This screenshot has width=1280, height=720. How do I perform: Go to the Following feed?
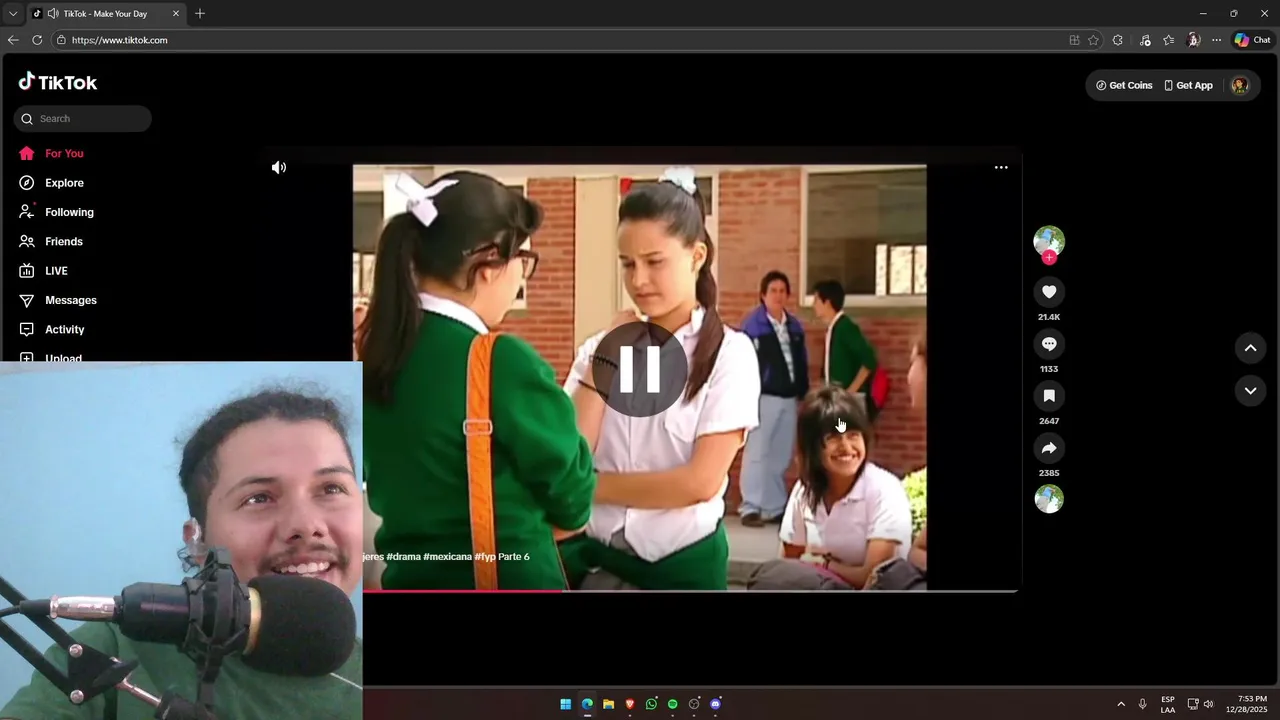coord(56,212)
